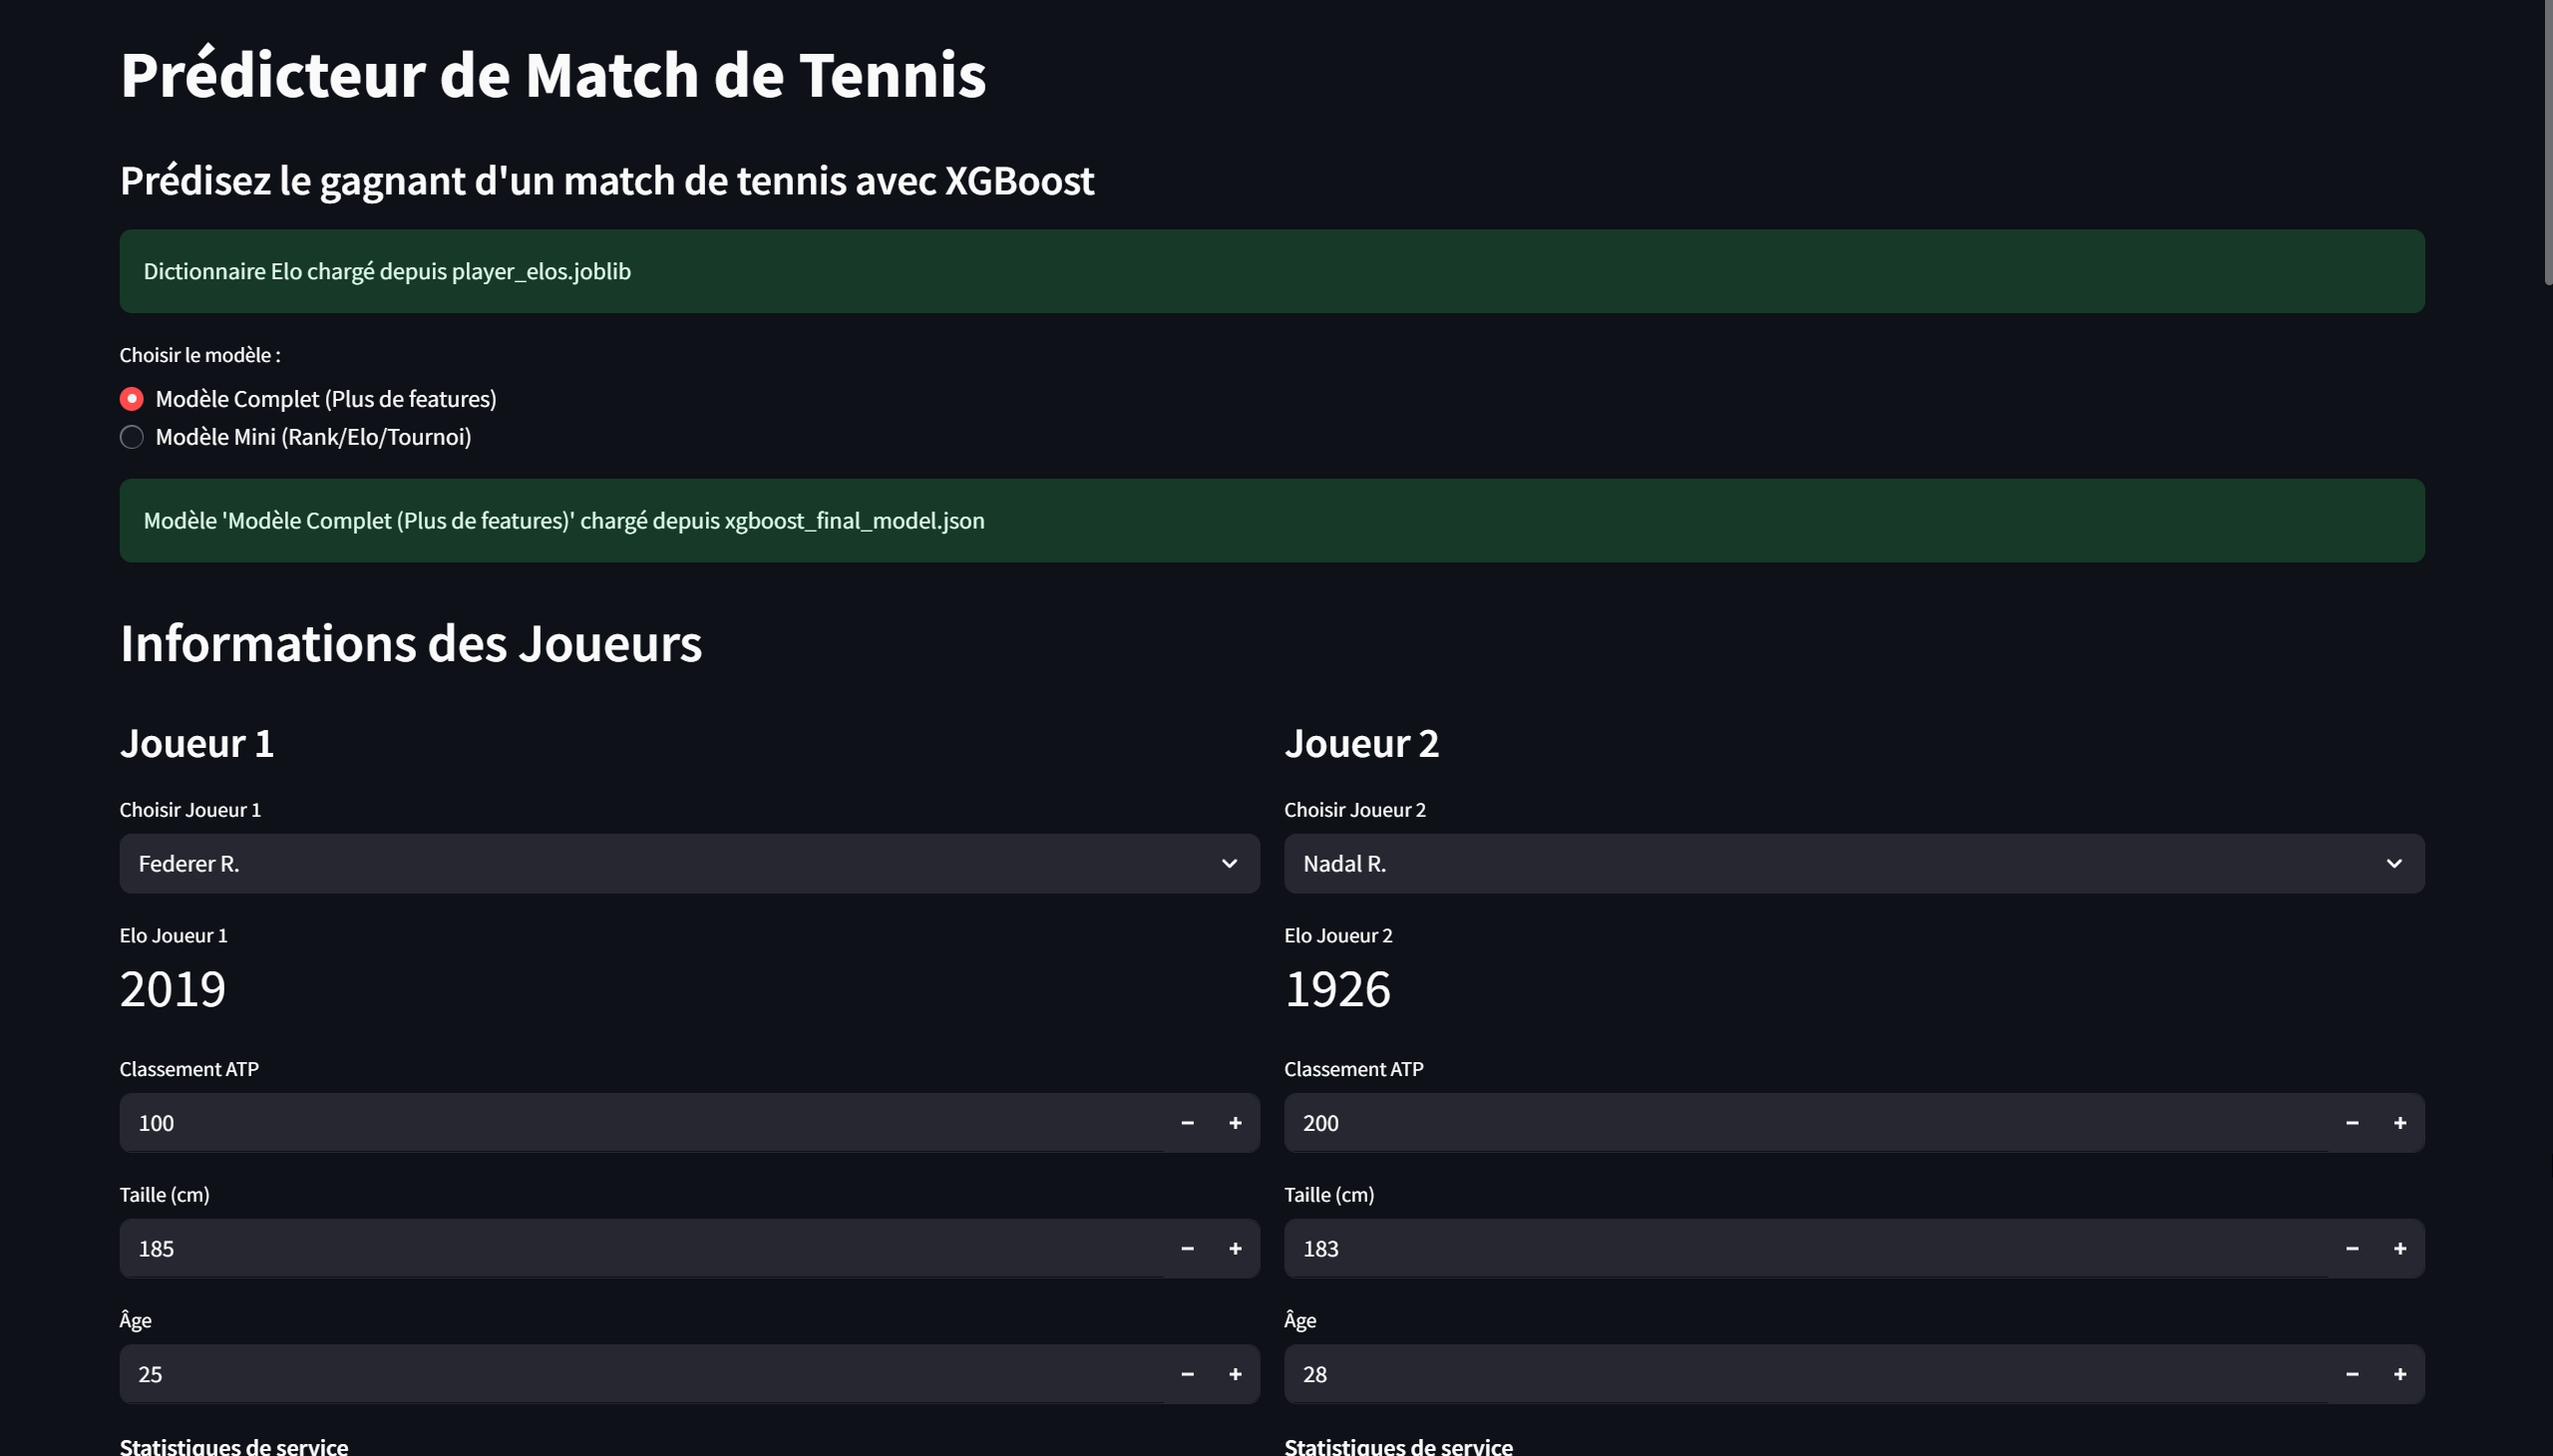The image size is (2553, 1456).
Task: Click chevron arrow beside Nadal R.
Action: (2393, 864)
